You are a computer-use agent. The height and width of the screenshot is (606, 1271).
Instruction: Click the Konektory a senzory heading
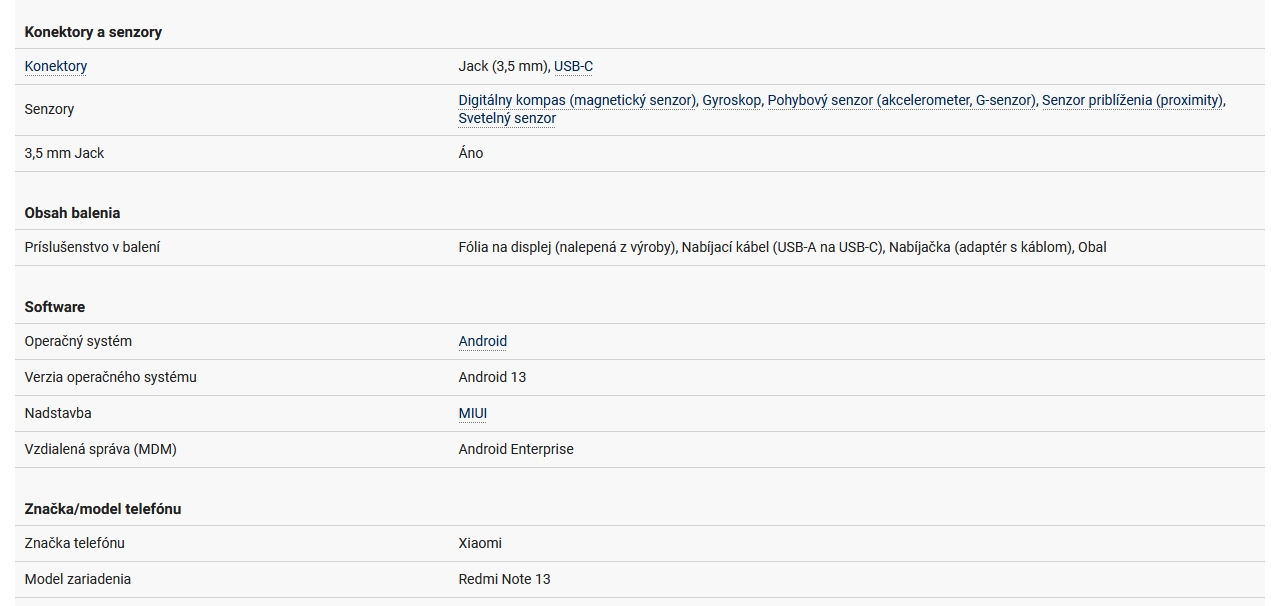(x=93, y=32)
